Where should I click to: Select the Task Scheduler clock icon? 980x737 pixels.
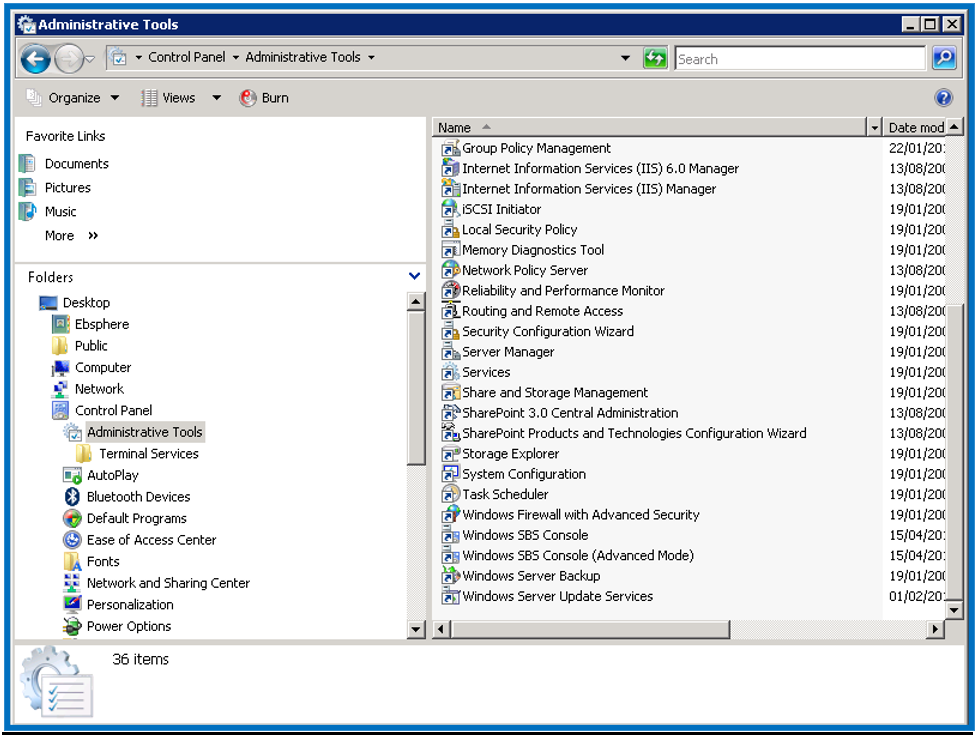[450, 494]
